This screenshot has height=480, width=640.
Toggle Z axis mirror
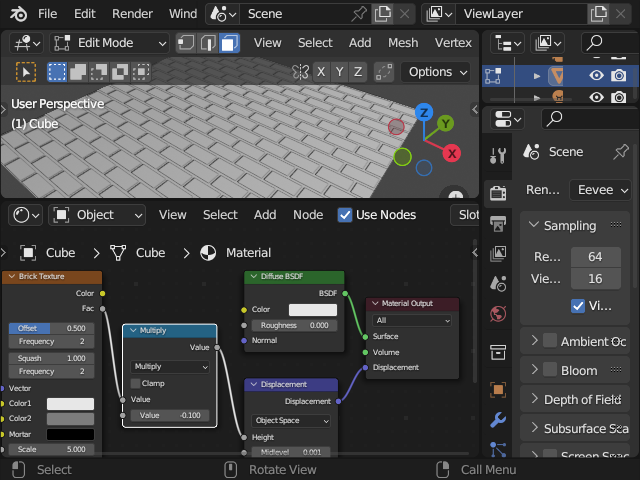click(358, 72)
